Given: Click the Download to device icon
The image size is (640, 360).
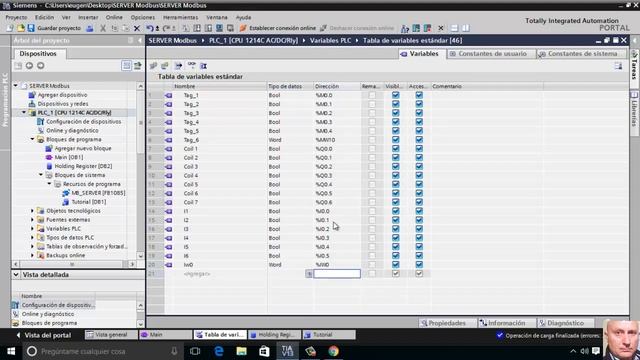Looking at the screenshot, I should (197, 28).
